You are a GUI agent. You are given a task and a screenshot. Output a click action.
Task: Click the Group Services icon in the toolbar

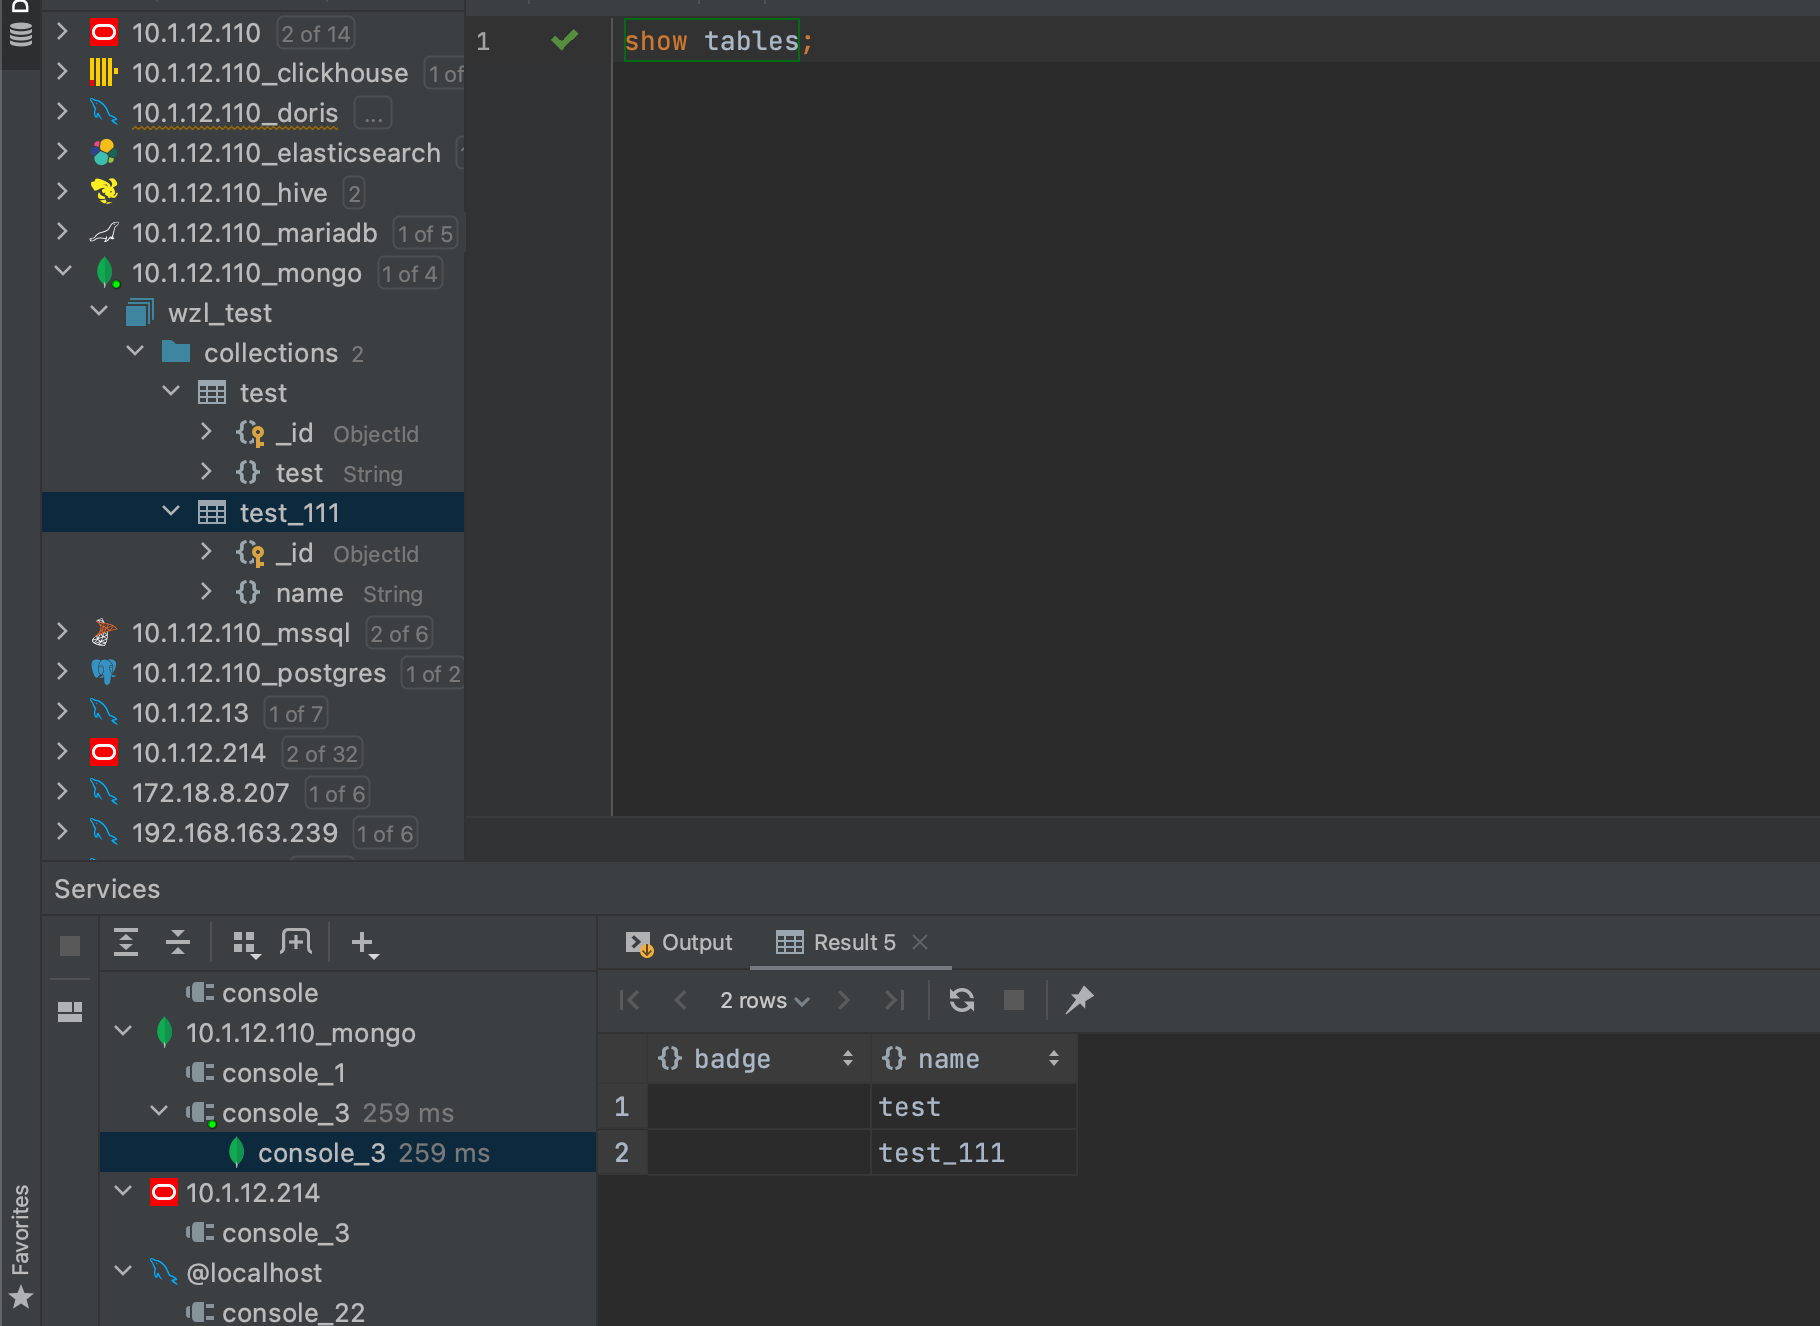pos(245,941)
